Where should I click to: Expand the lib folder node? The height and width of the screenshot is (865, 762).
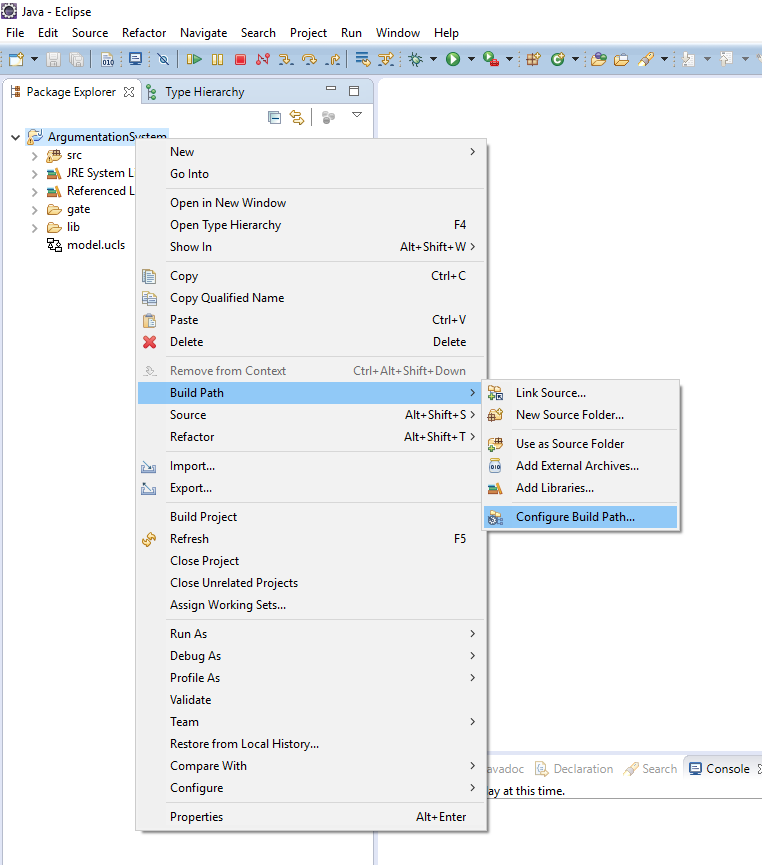[34, 228]
